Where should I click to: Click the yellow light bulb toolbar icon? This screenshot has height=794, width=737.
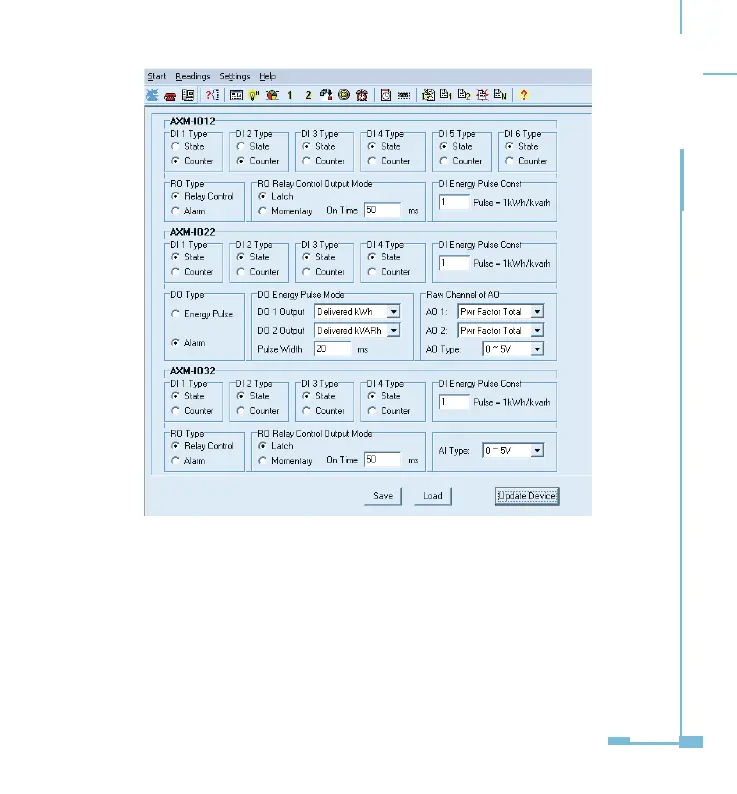pyautogui.click(x=254, y=95)
